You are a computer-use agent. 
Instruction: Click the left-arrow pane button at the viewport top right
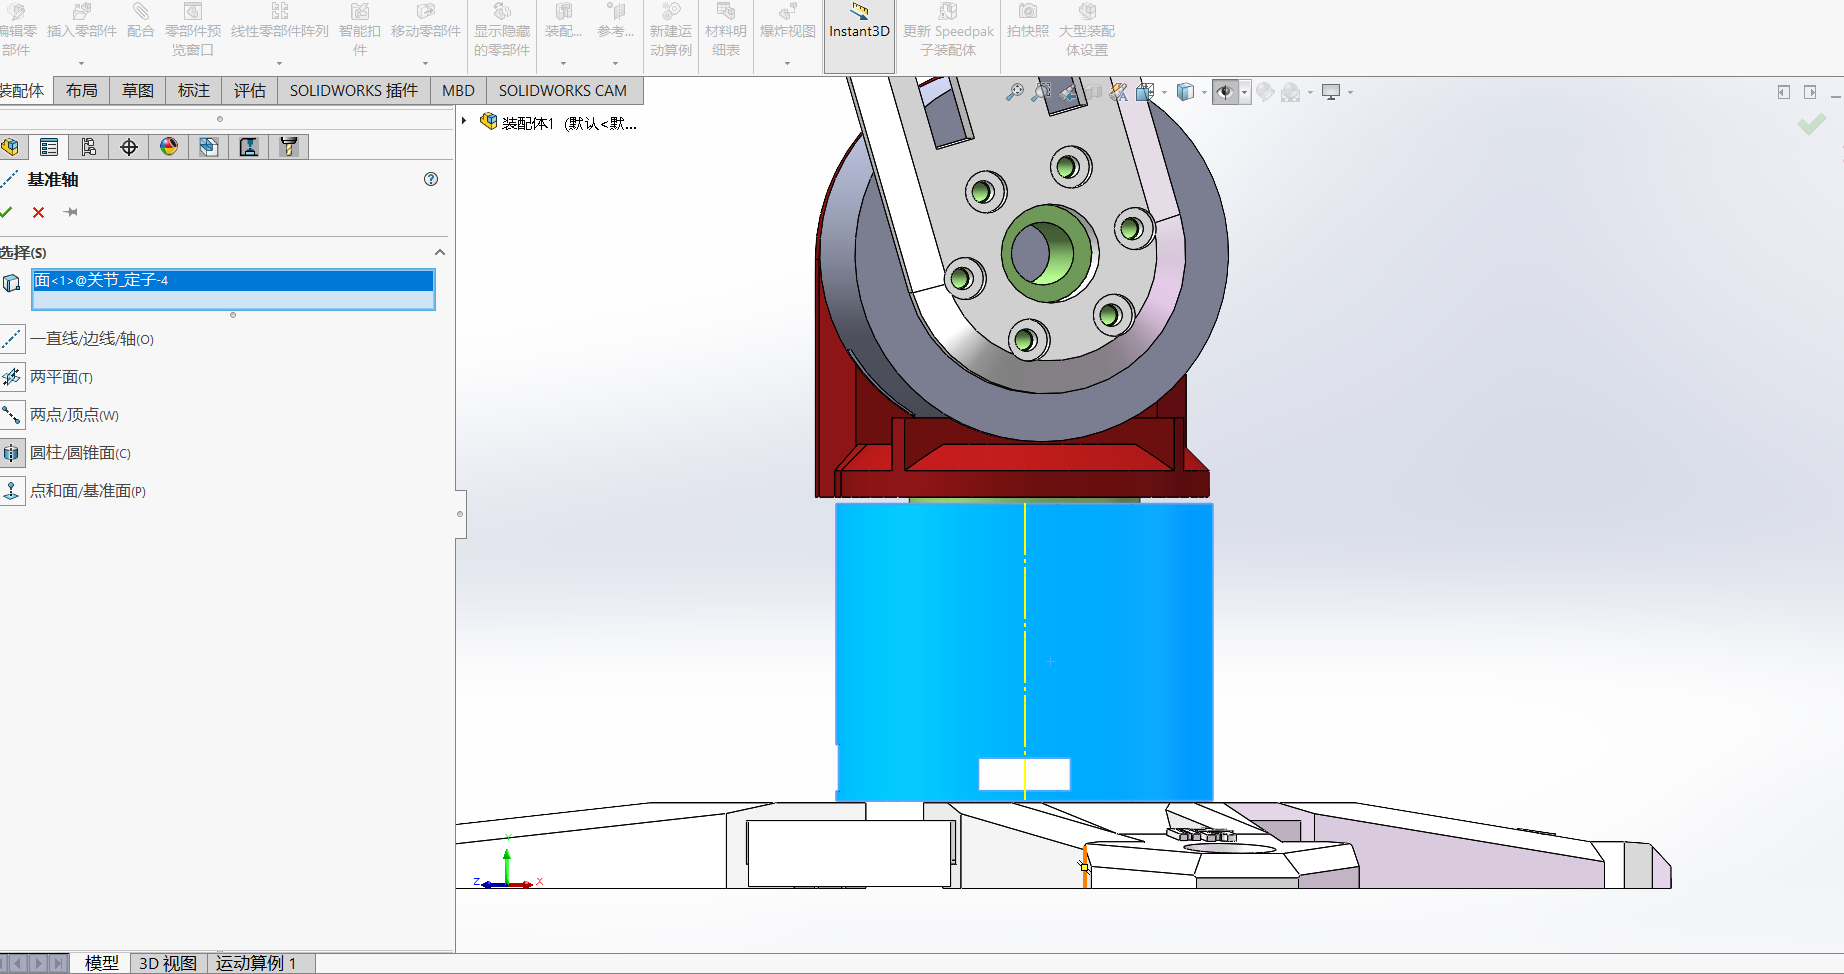pos(1783,92)
